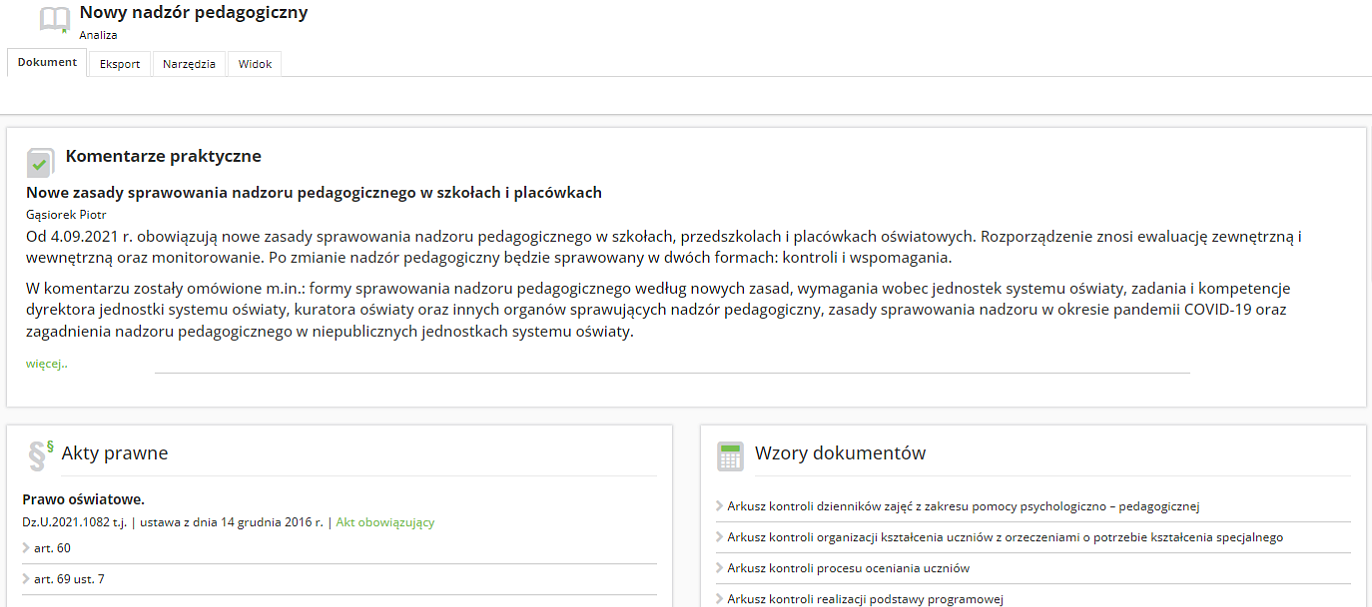The width and height of the screenshot is (1372, 607).
Task: Open Arkusz kontroli realizacji podstawy programowej
Action: coord(865,599)
